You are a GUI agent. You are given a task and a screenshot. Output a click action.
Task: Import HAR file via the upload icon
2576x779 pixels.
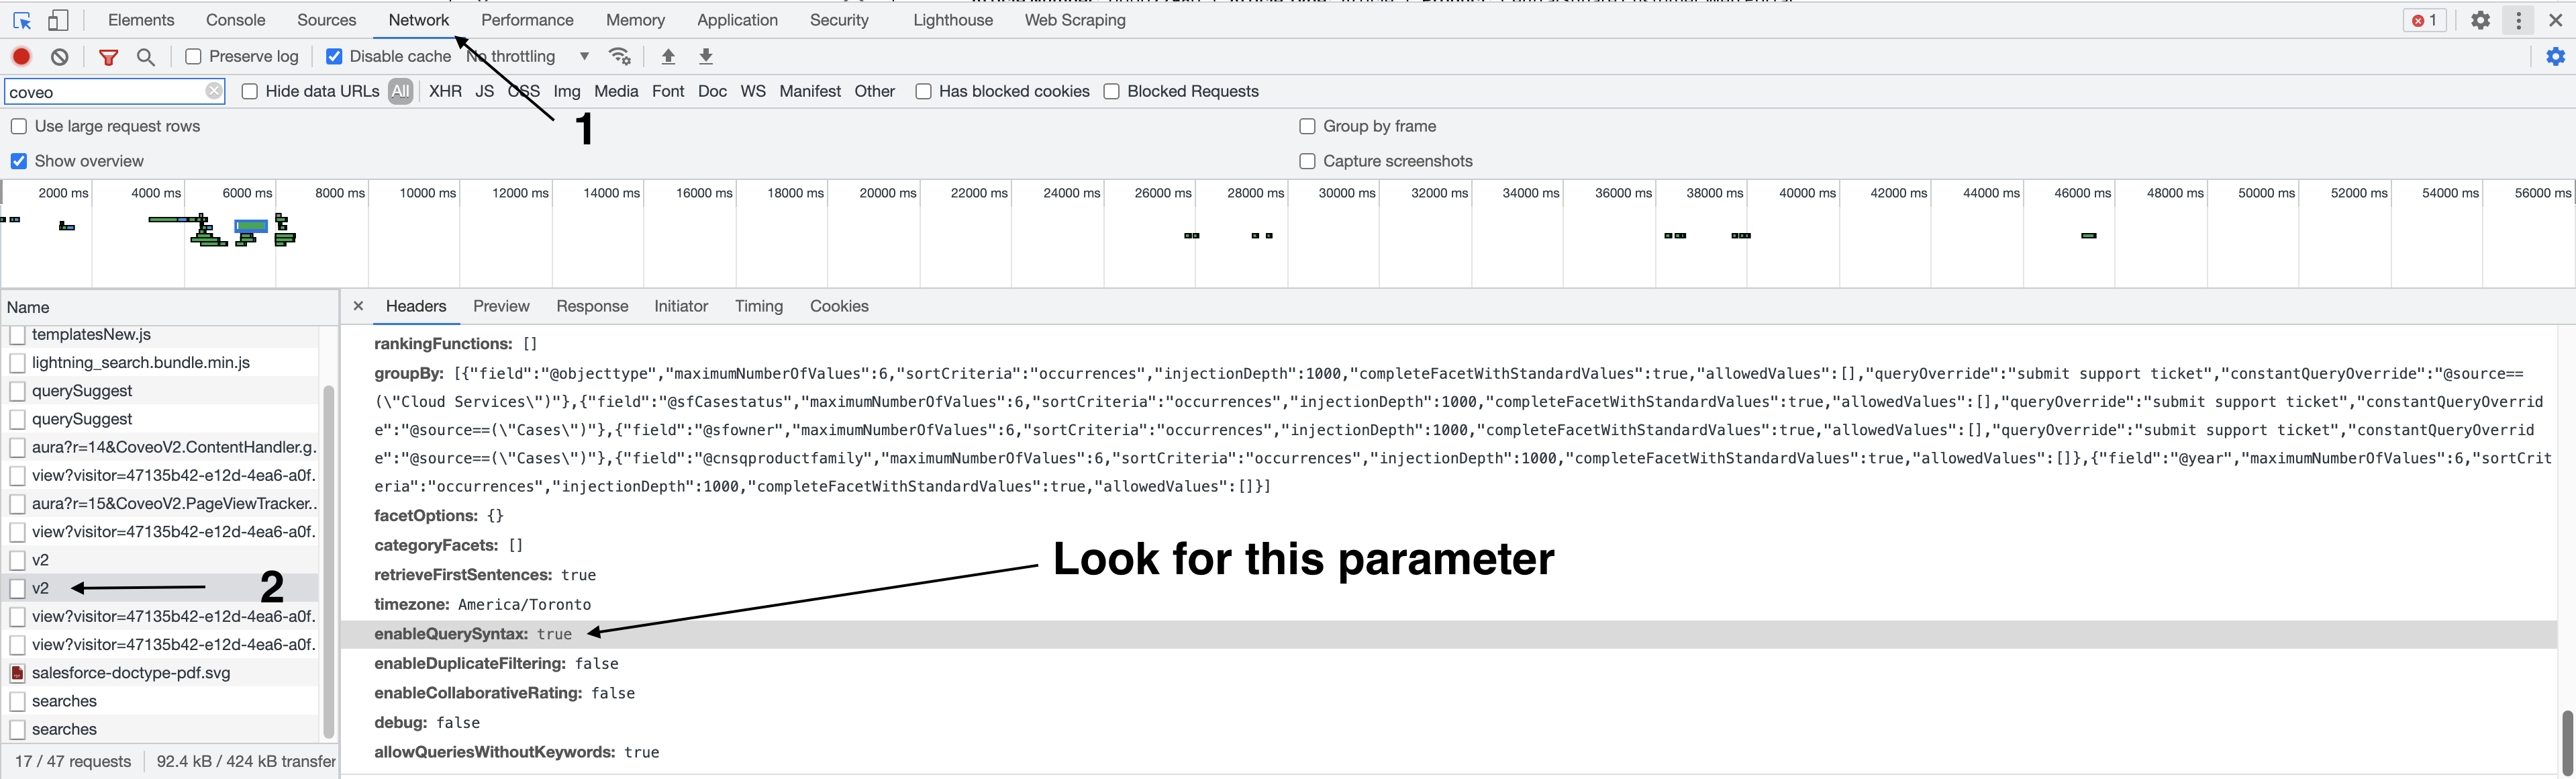[x=668, y=56]
